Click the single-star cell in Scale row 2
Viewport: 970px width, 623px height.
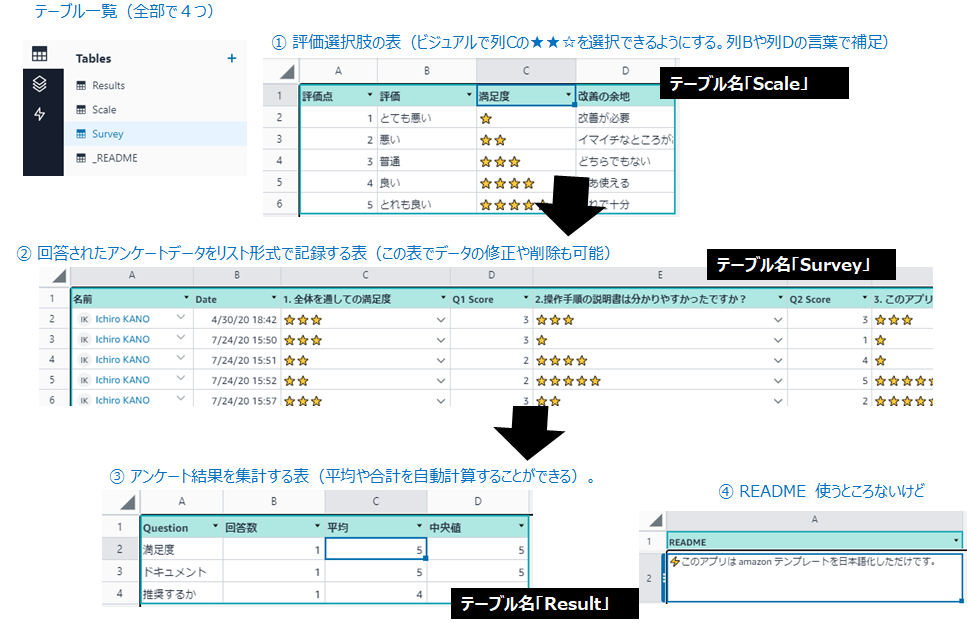tap(526, 118)
